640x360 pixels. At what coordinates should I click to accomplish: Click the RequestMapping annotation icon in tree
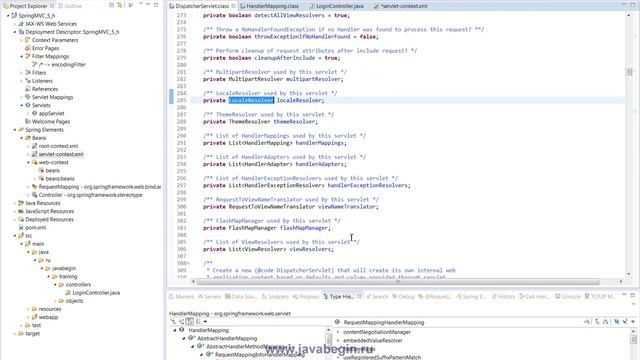(34, 187)
